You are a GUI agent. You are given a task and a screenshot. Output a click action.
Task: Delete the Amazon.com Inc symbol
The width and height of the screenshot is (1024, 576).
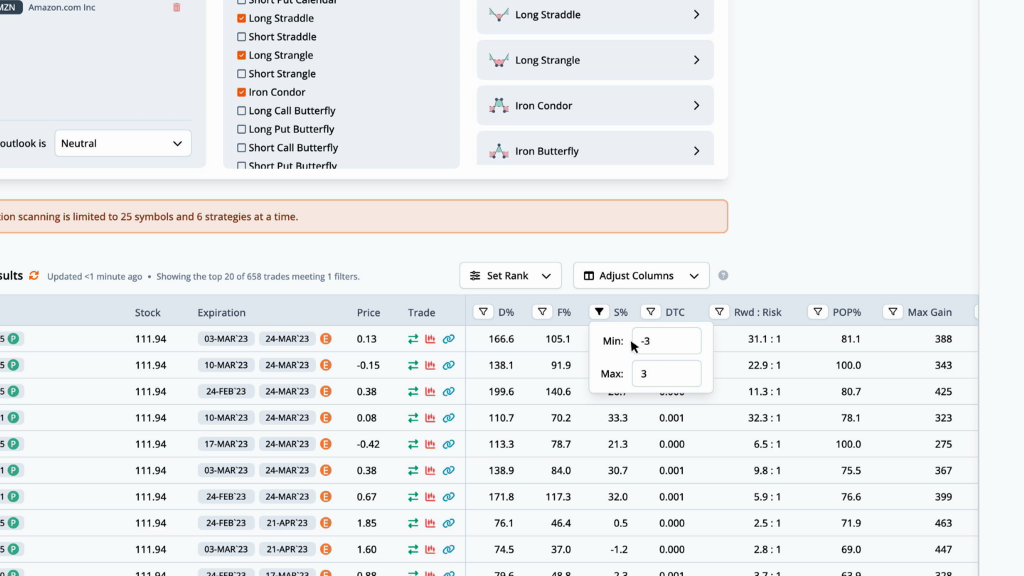177,7
